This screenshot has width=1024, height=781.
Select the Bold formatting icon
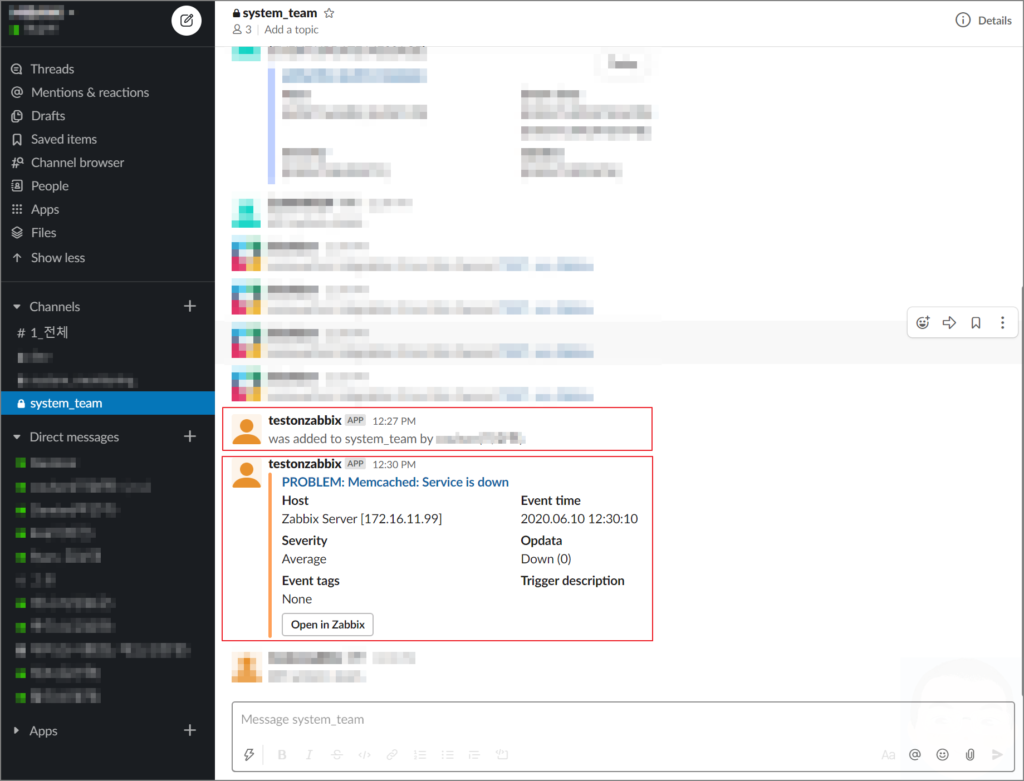pos(281,755)
